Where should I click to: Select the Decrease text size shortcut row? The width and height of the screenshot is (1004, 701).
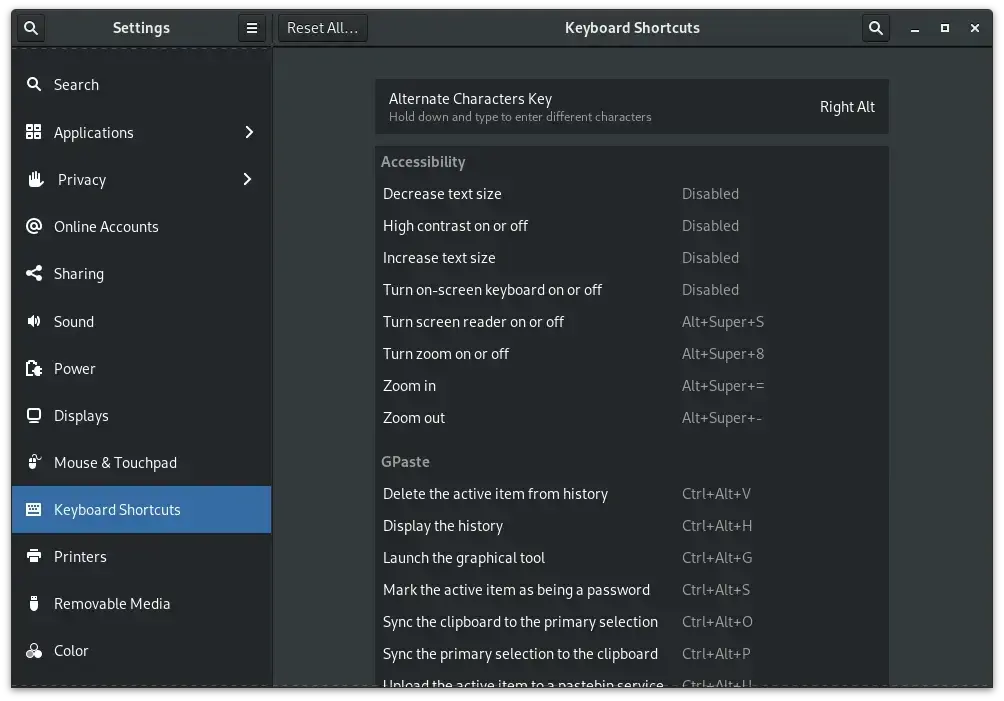point(631,193)
